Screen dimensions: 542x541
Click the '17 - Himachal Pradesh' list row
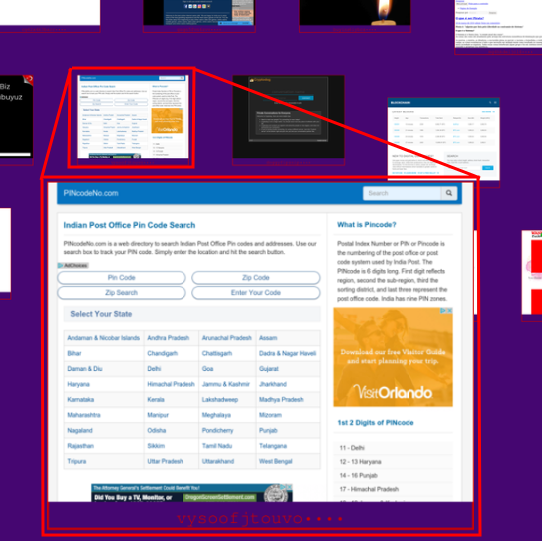point(393,489)
